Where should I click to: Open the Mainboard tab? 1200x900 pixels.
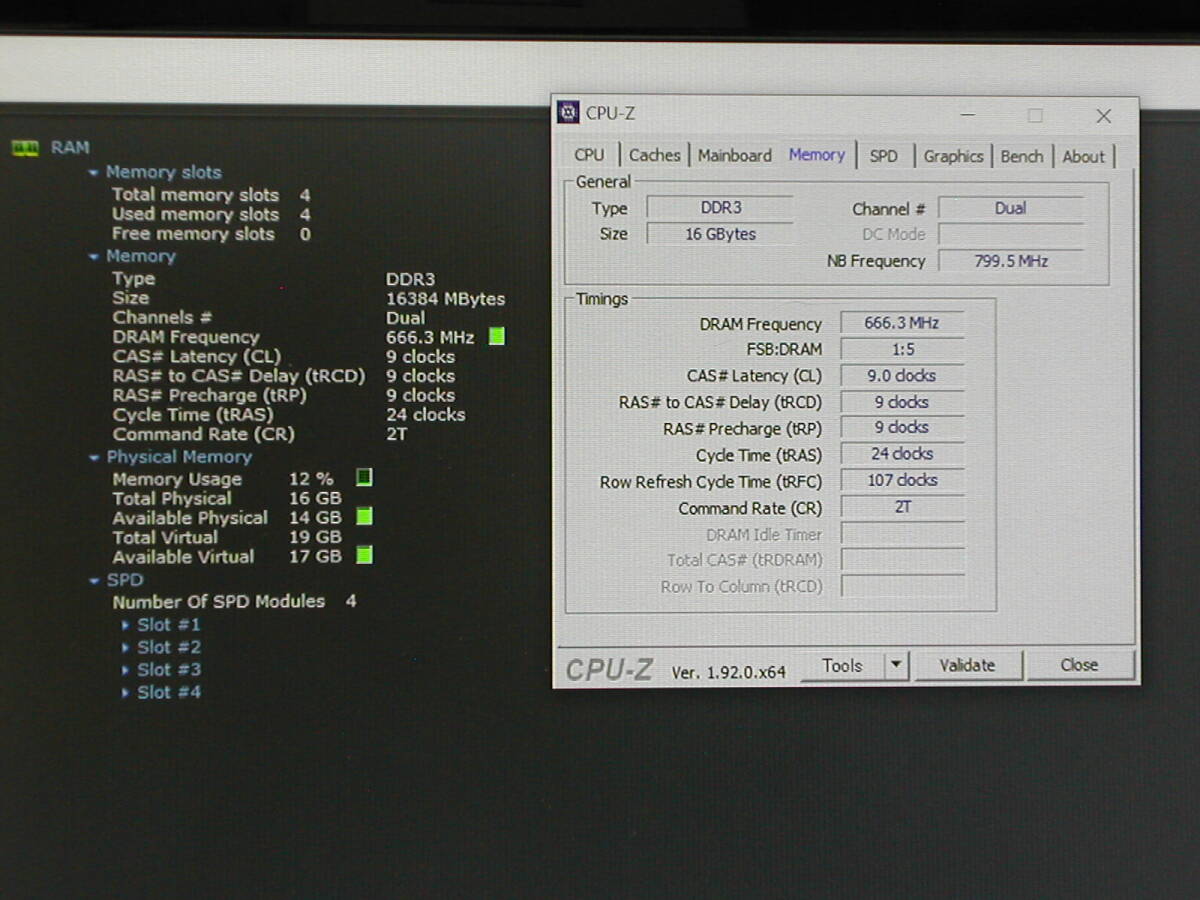point(735,155)
